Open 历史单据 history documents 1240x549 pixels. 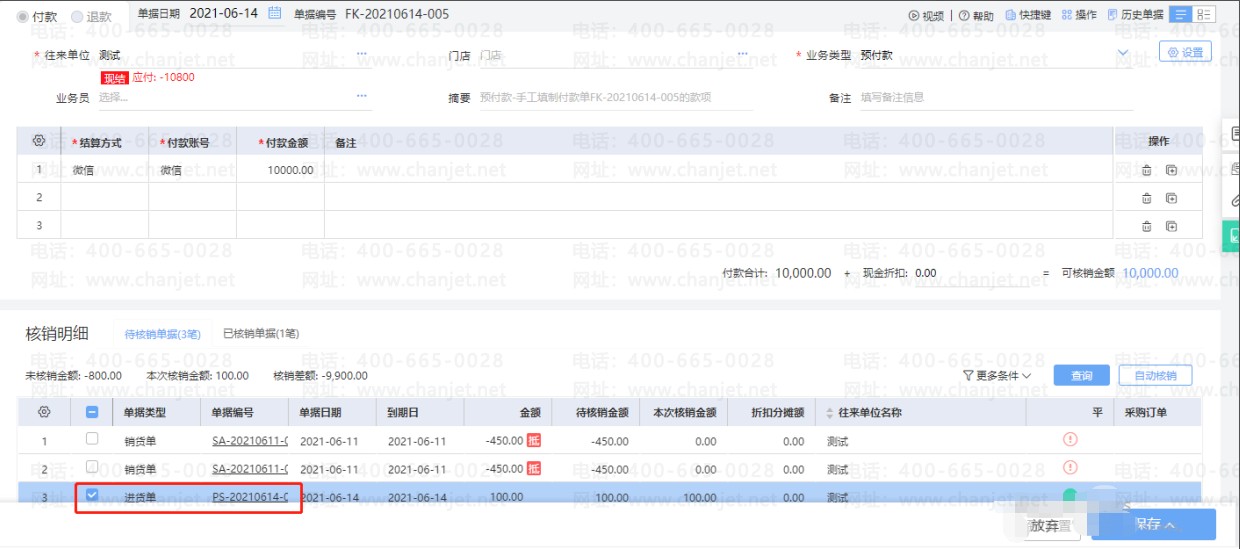[1135, 16]
